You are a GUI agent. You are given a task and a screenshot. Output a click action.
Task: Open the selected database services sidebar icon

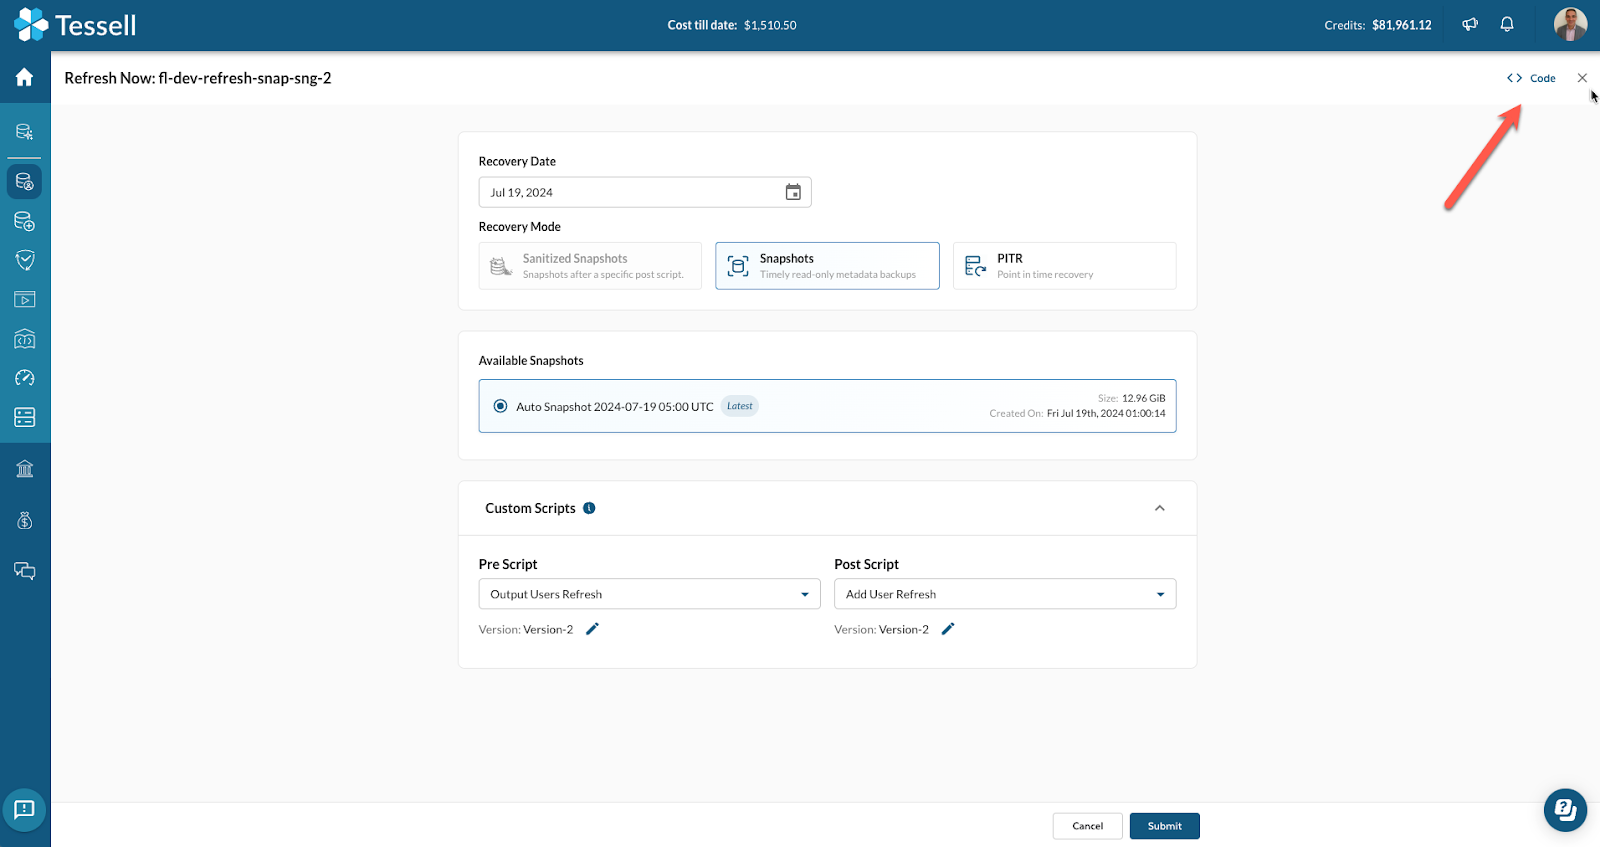click(25, 182)
